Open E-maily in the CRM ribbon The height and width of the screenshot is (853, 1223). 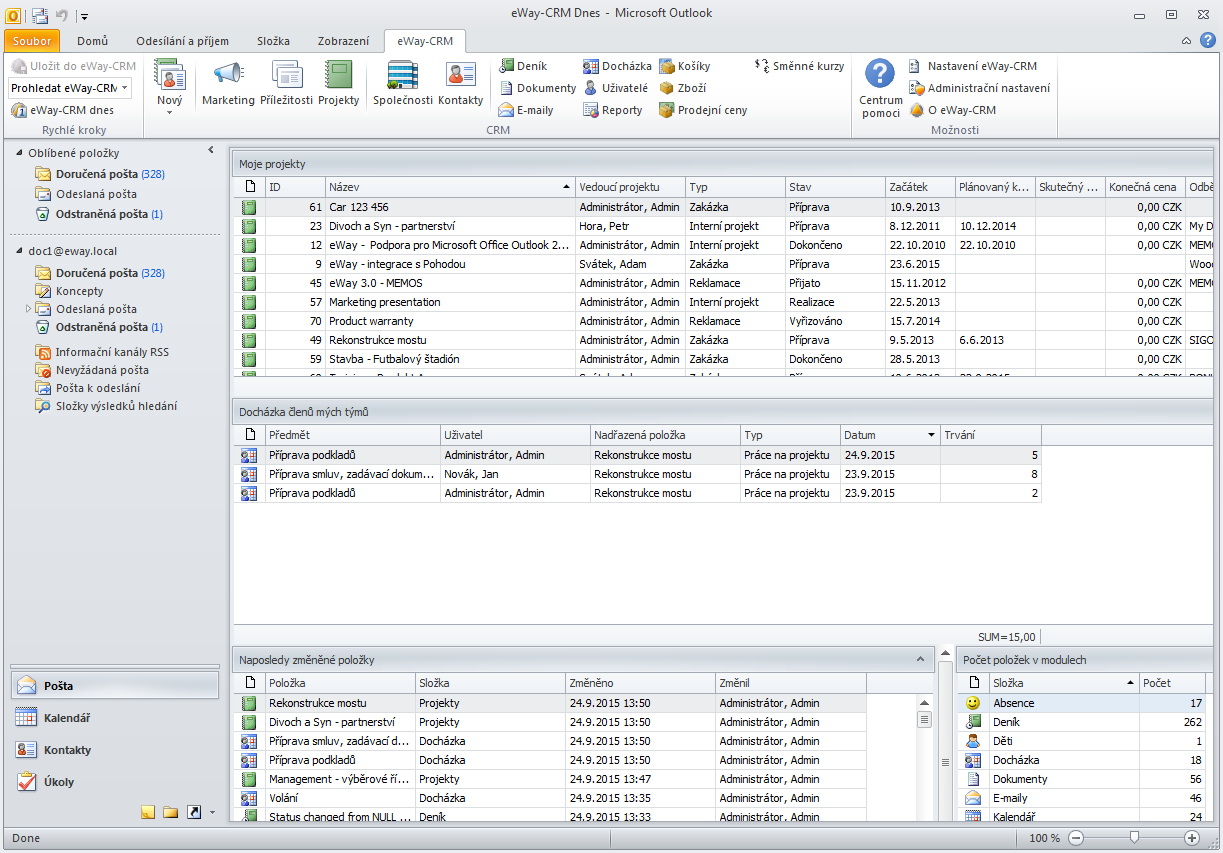click(526, 110)
